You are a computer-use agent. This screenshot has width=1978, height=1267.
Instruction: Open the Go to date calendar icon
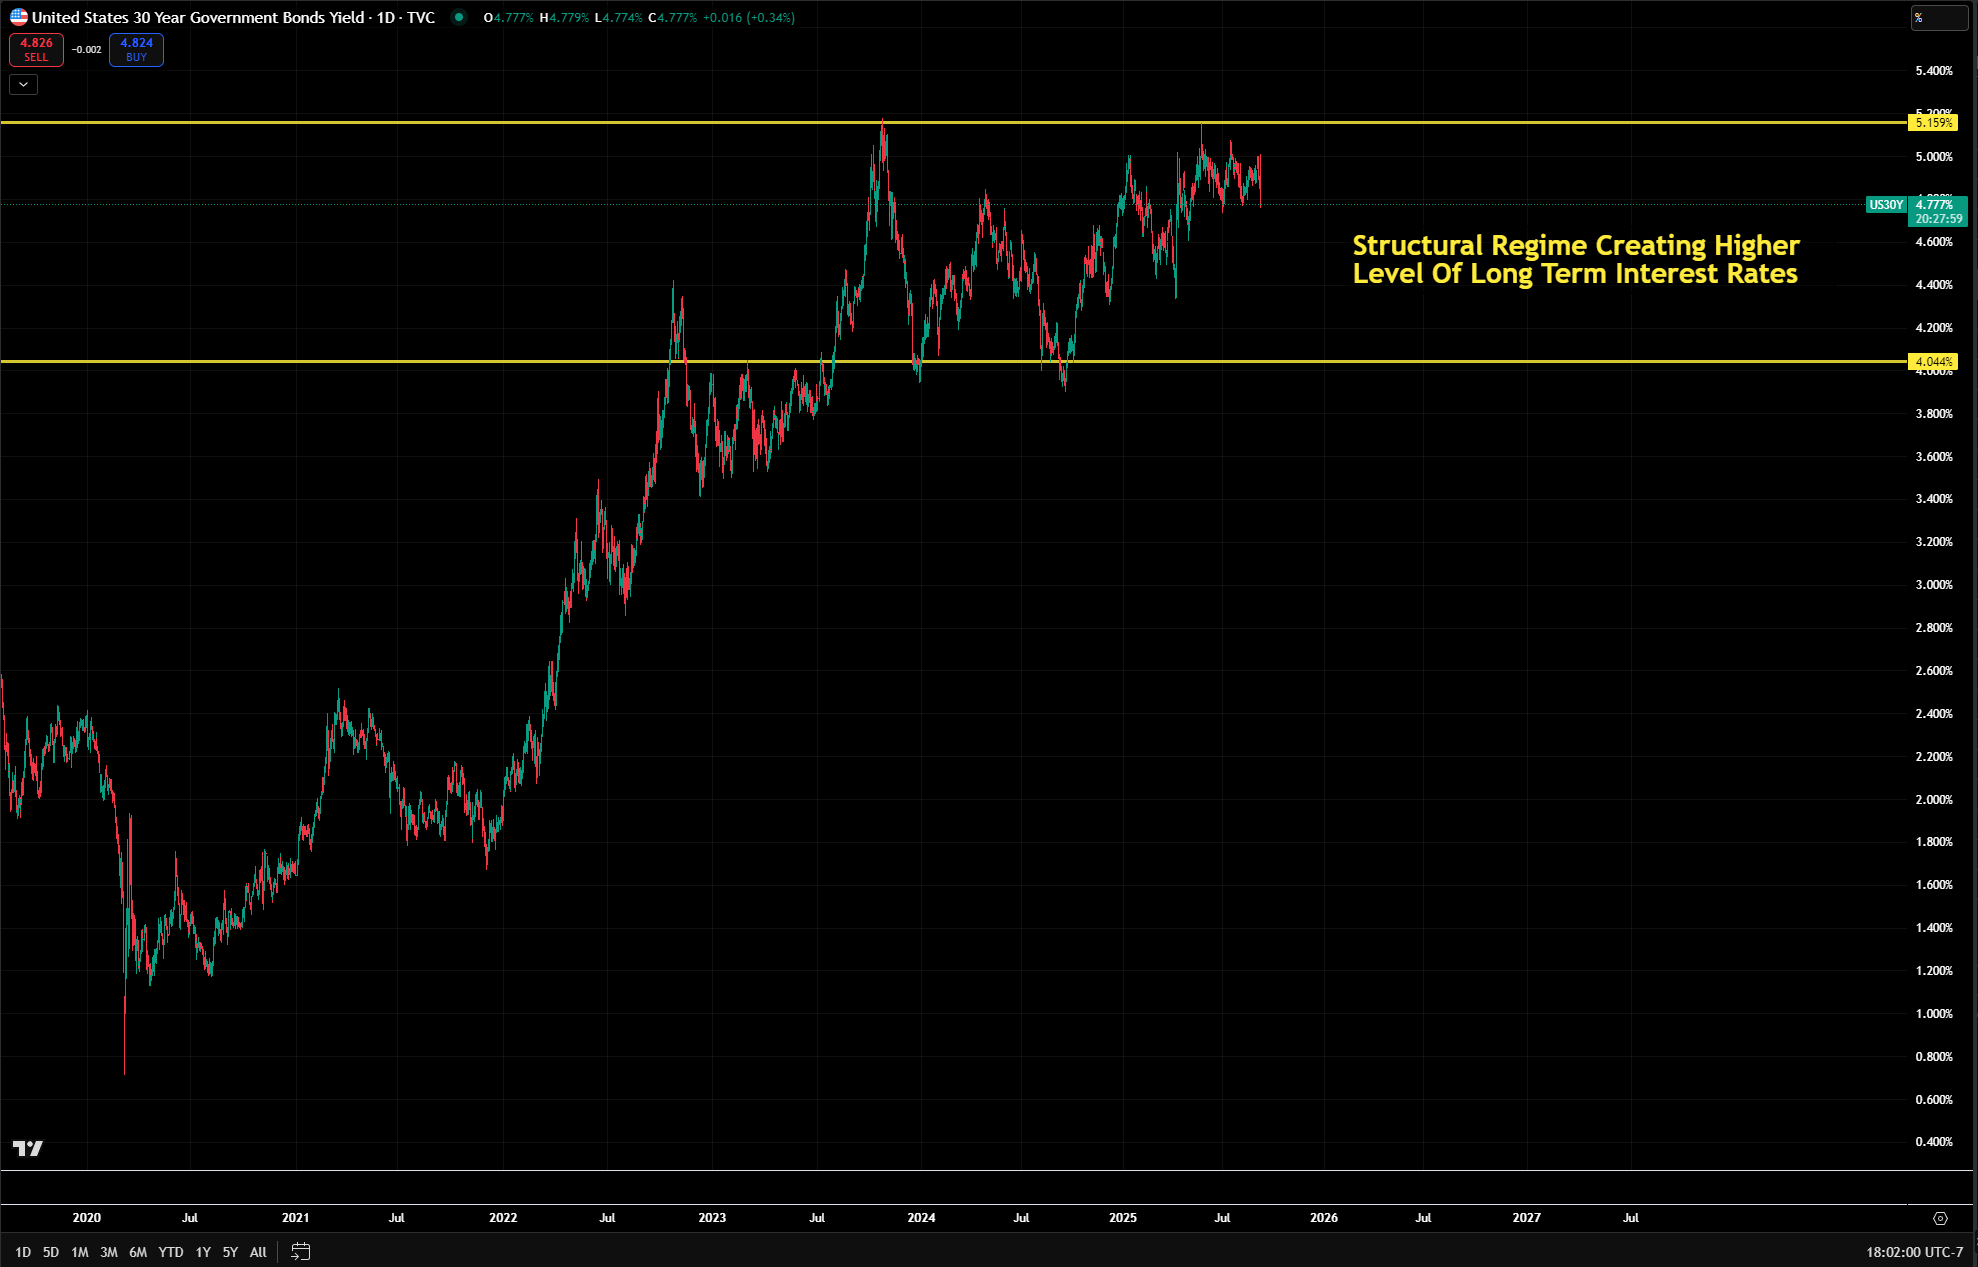click(x=300, y=1252)
